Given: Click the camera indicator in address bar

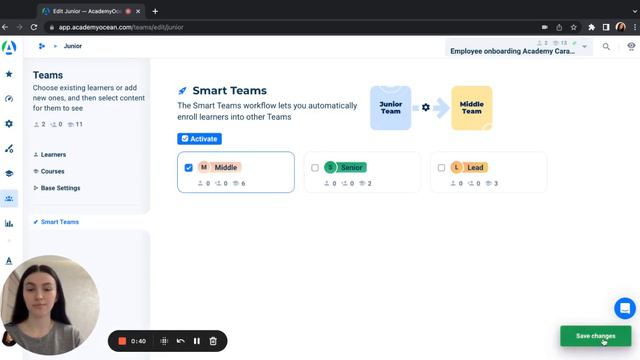Looking at the screenshot, I should (544, 27).
